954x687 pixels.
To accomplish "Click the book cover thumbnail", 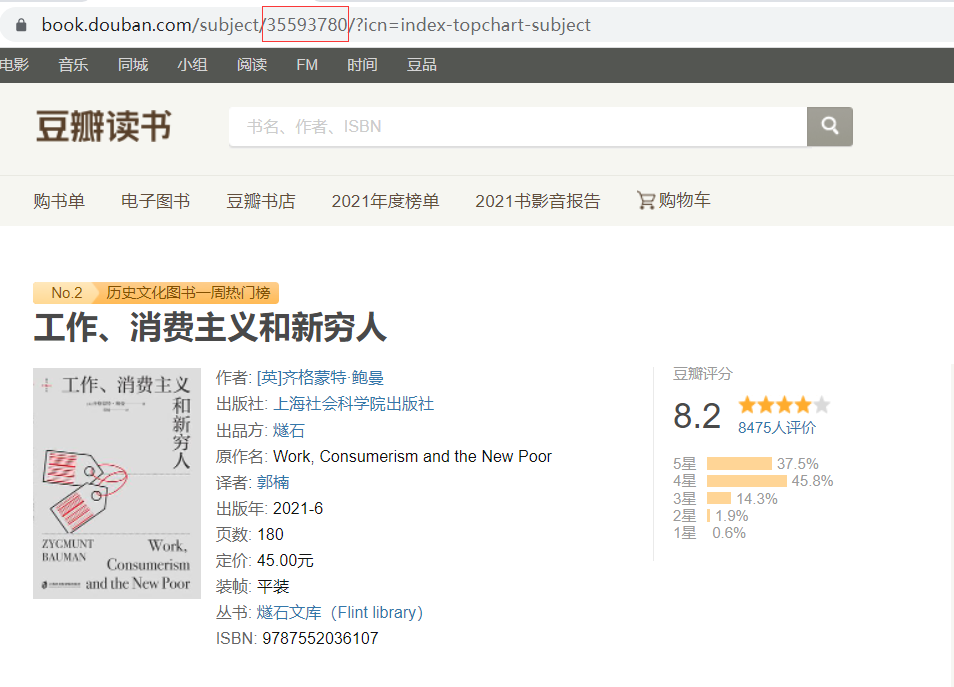I will point(117,483).
